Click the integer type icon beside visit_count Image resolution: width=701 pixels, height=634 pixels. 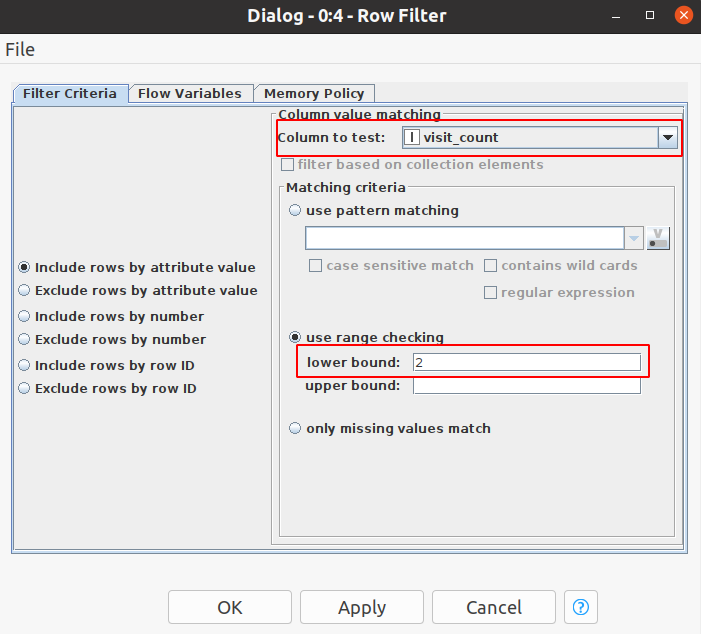coord(412,137)
